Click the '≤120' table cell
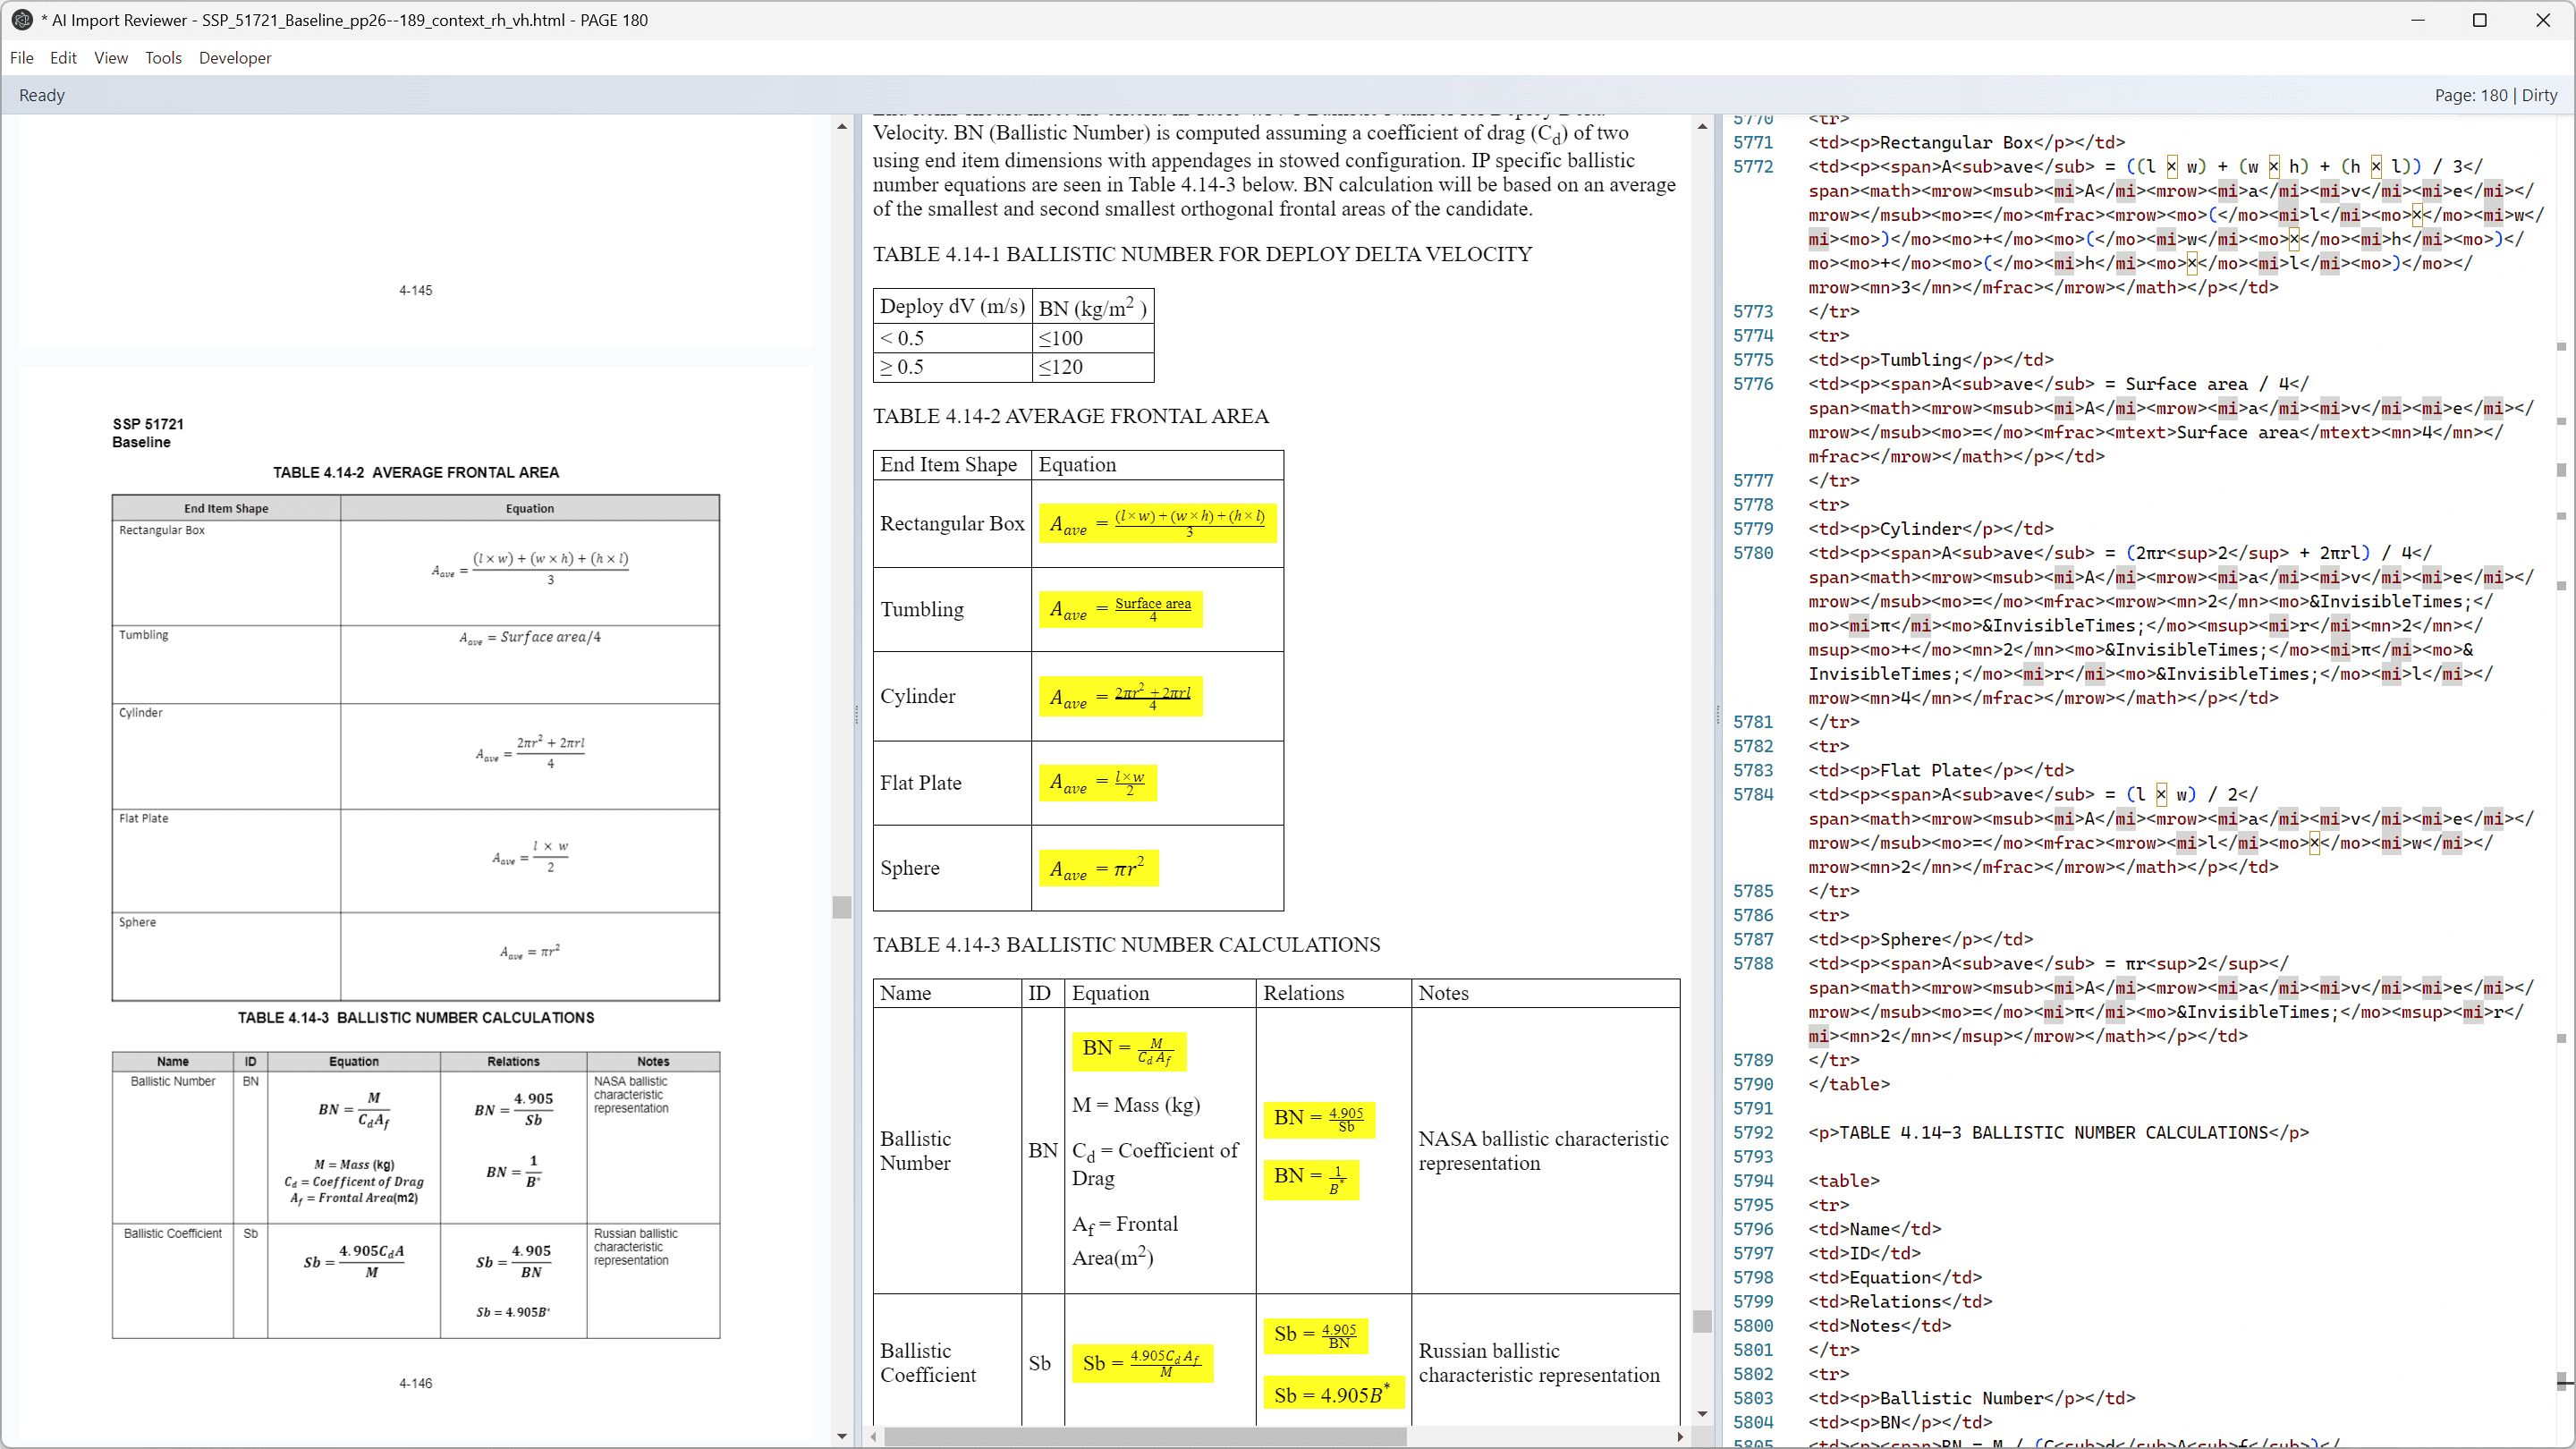Screen dimensions: 2576x1449 point(1092,367)
